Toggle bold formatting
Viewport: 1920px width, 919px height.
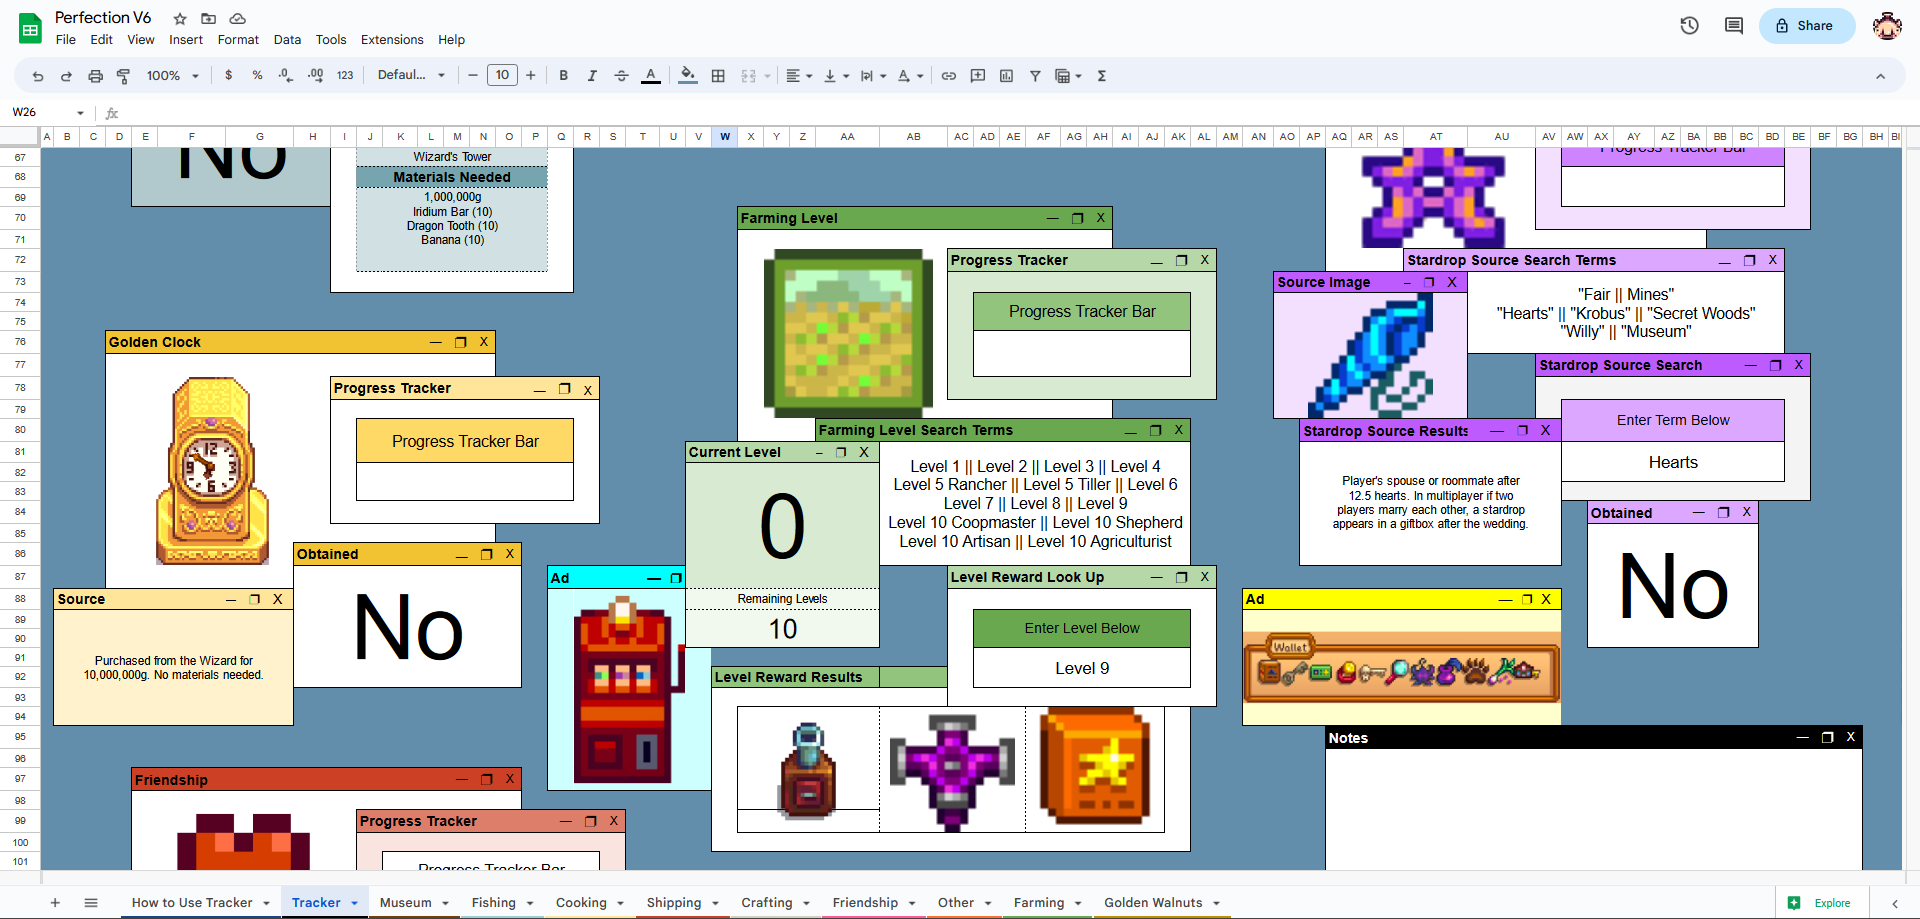tap(564, 76)
